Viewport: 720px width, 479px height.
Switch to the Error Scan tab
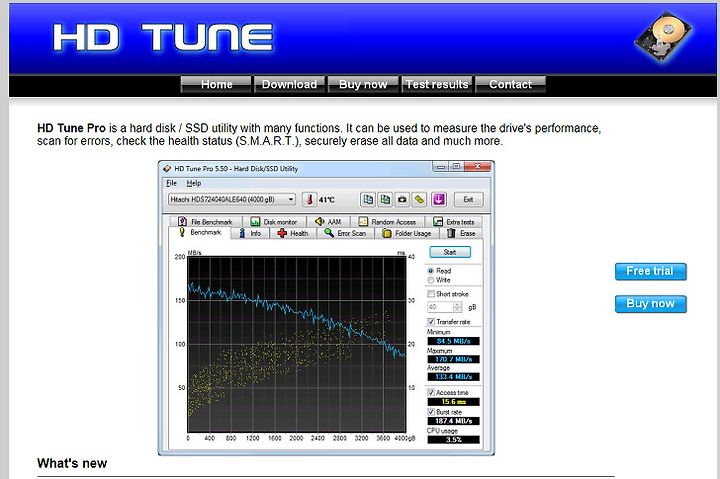tap(345, 233)
